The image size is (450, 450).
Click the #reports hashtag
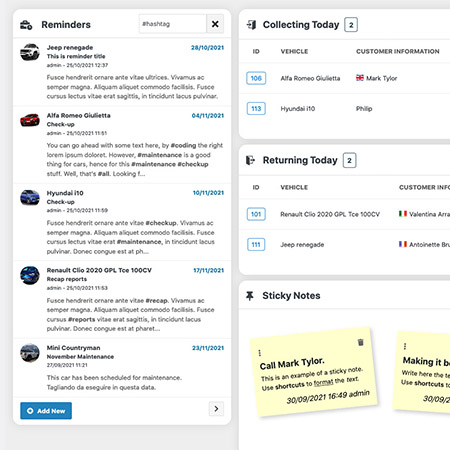(x=81, y=319)
